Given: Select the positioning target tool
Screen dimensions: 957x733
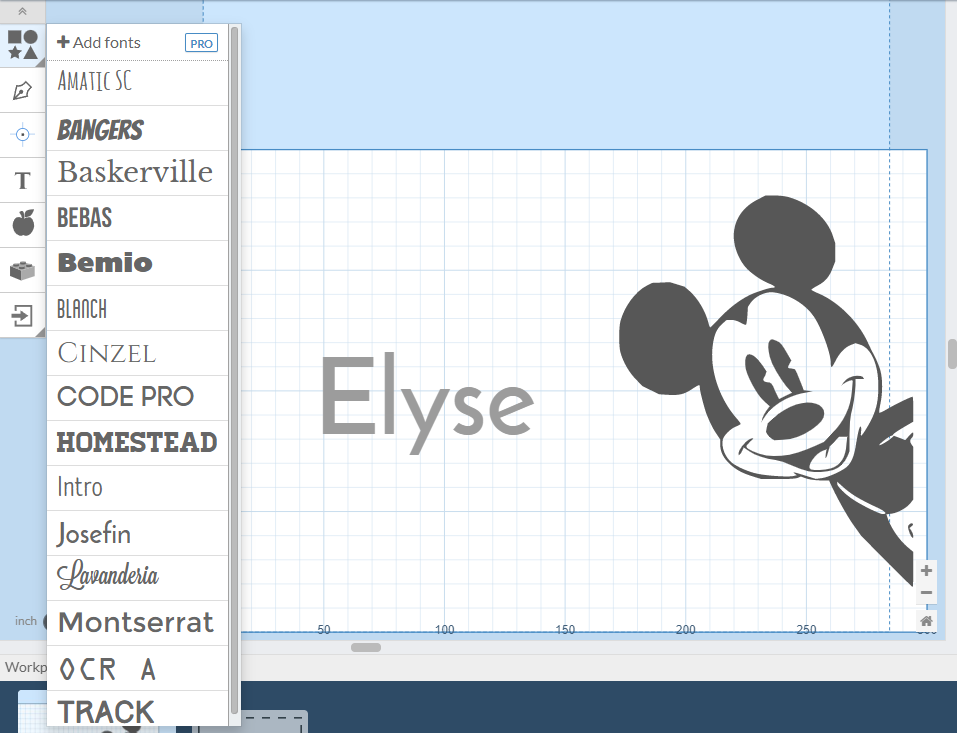Looking at the screenshot, I should pos(23,134).
